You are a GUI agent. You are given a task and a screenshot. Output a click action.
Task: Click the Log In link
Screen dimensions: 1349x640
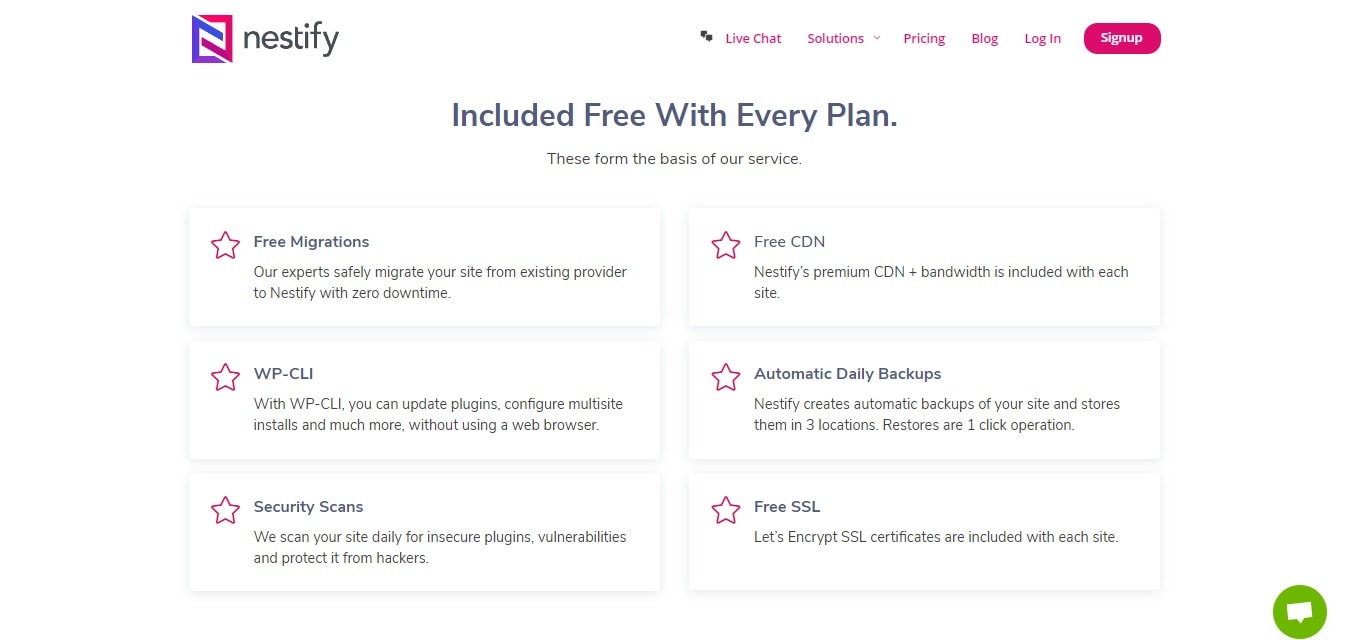coord(1042,38)
